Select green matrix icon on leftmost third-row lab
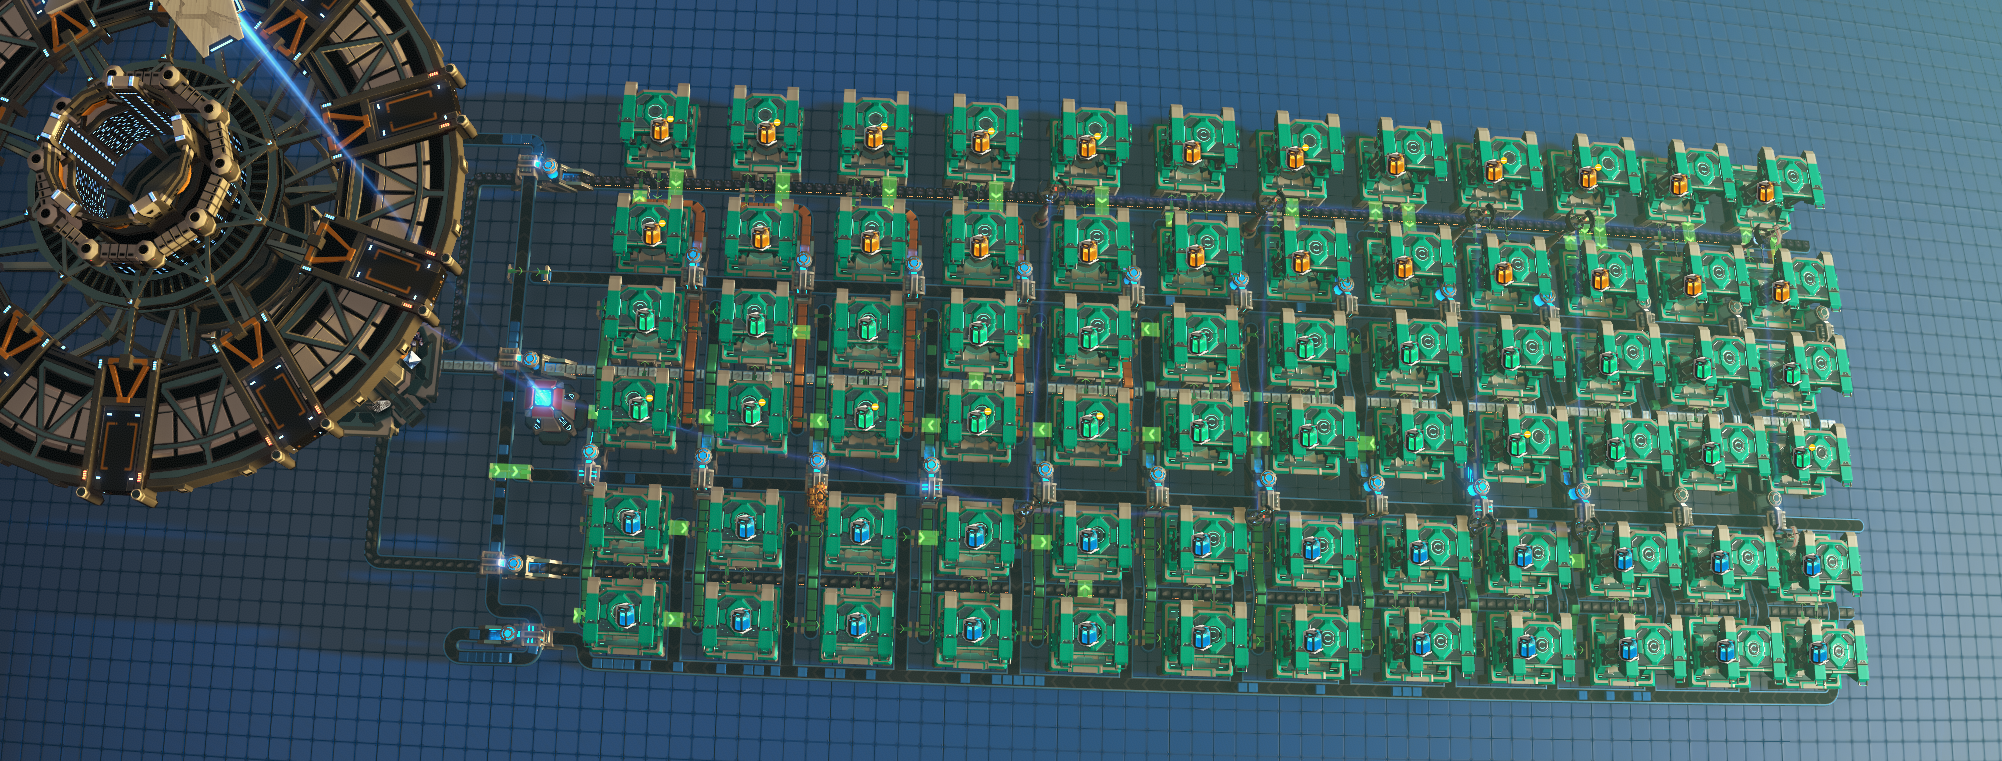2002x761 pixels. tap(645, 321)
